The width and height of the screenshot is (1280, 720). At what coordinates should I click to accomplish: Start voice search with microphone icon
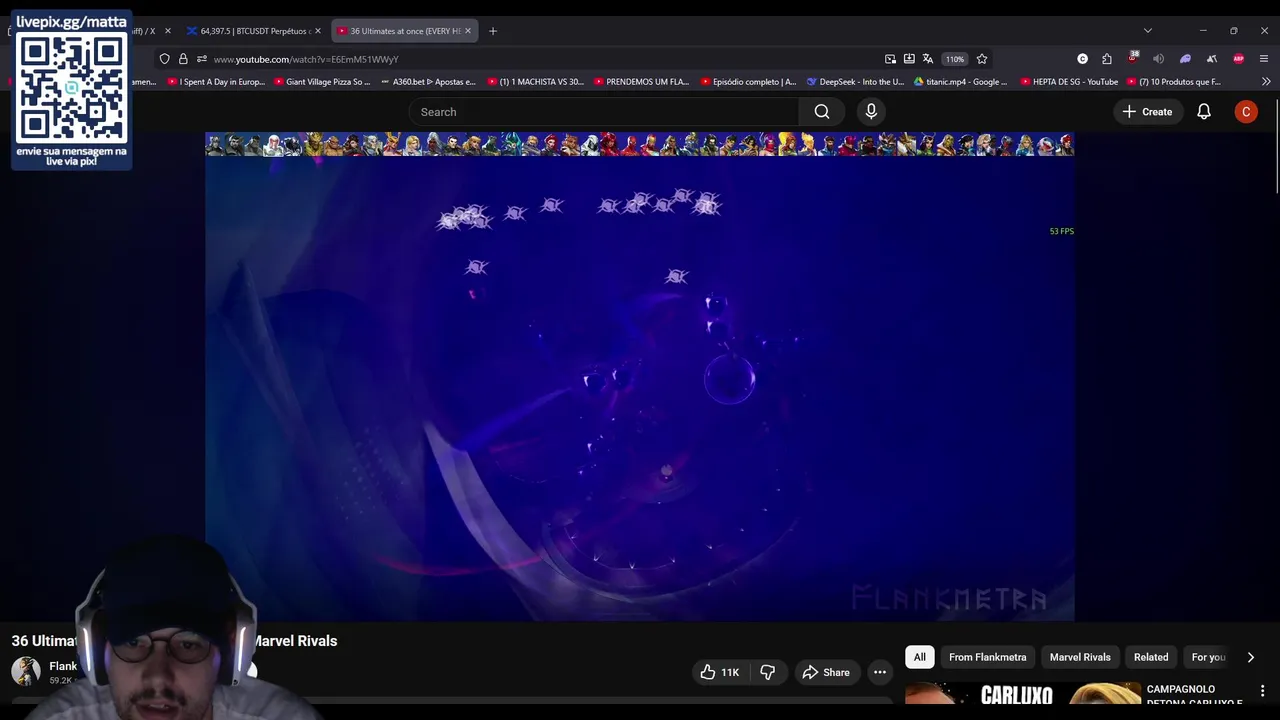pyautogui.click(x=871, y=112)
